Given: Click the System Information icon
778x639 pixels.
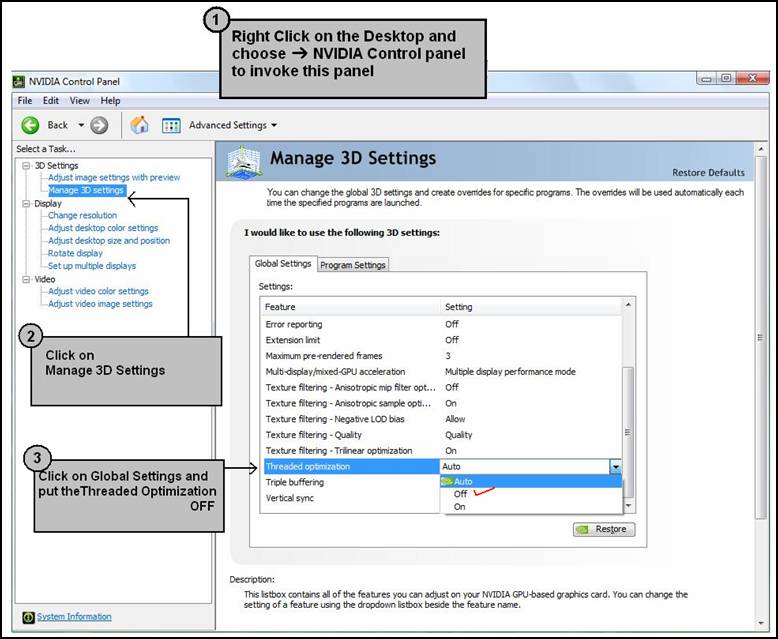Looking at the screenshot, I should click(28, 617).
